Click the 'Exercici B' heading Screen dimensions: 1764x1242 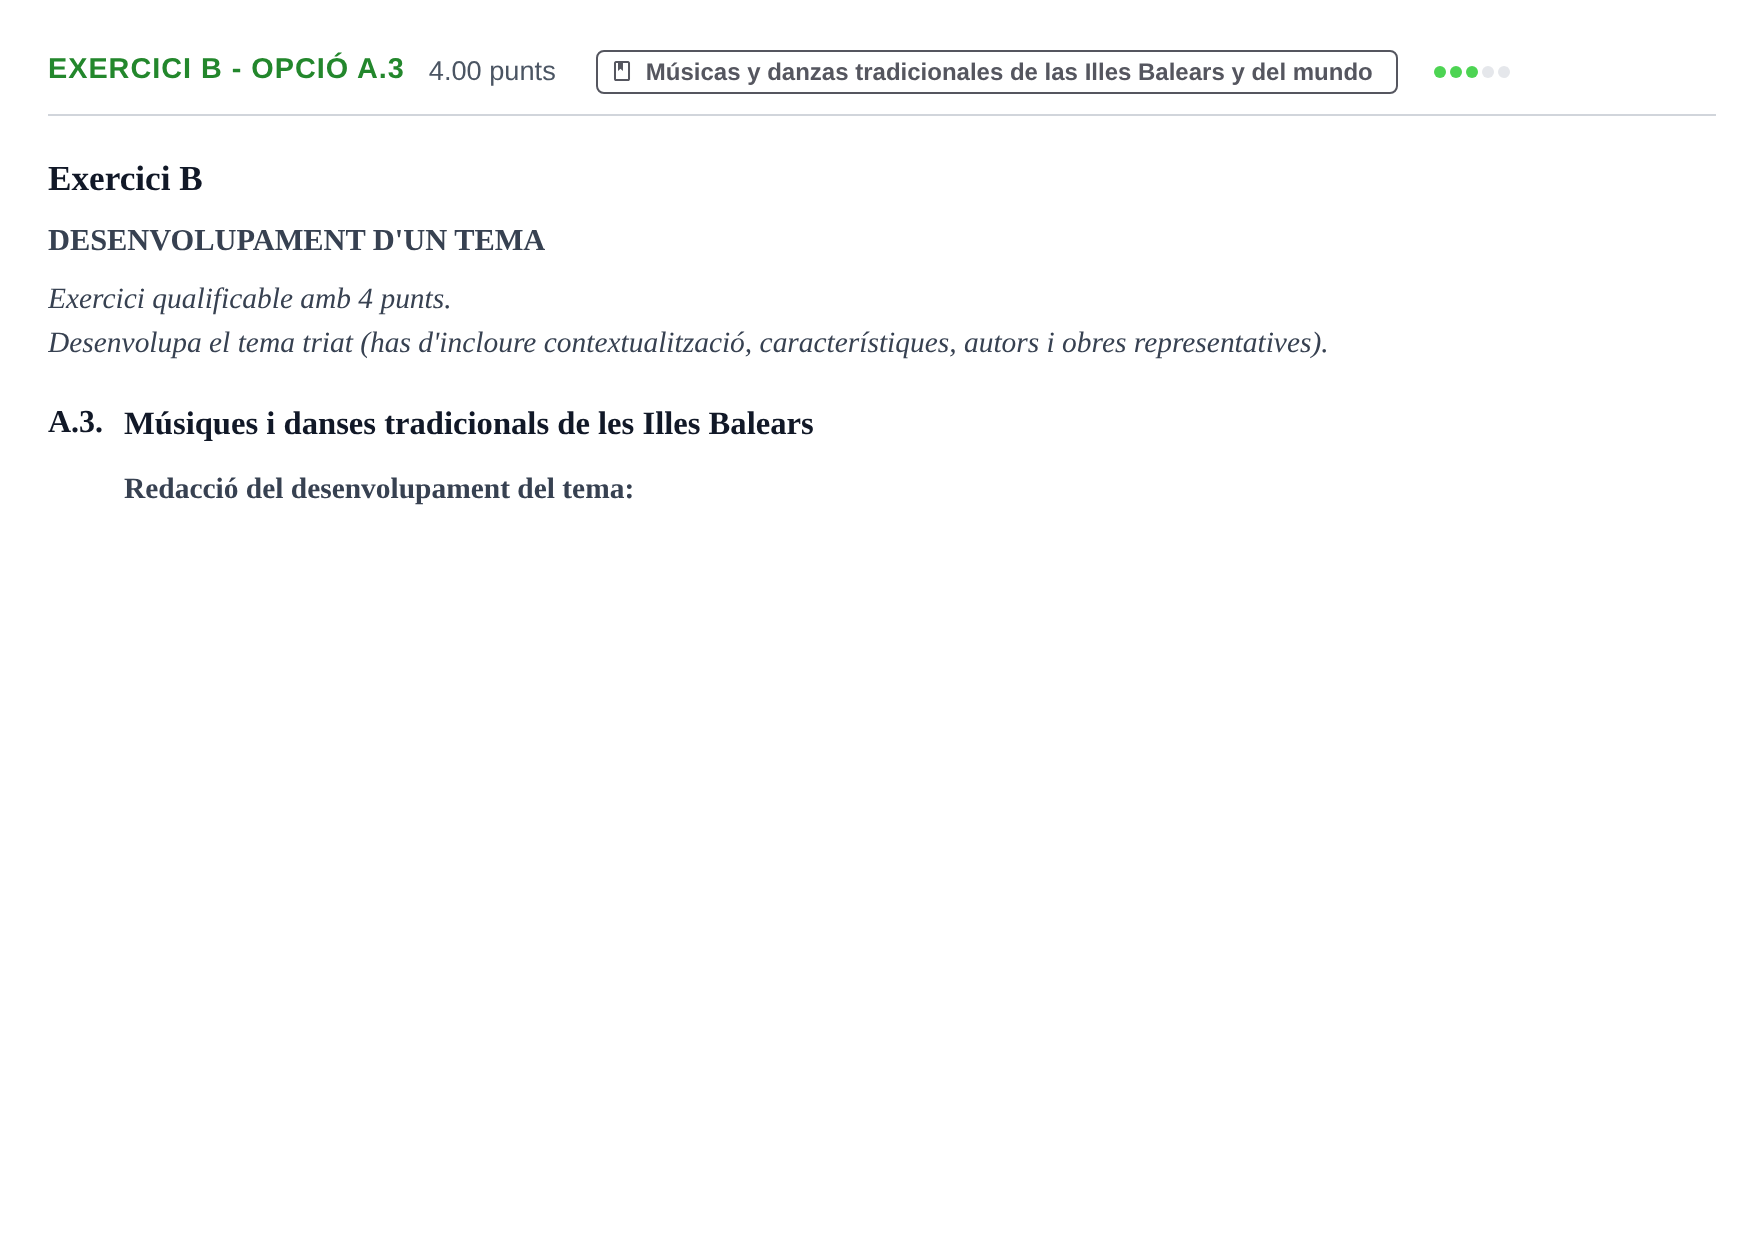(125, 179)
